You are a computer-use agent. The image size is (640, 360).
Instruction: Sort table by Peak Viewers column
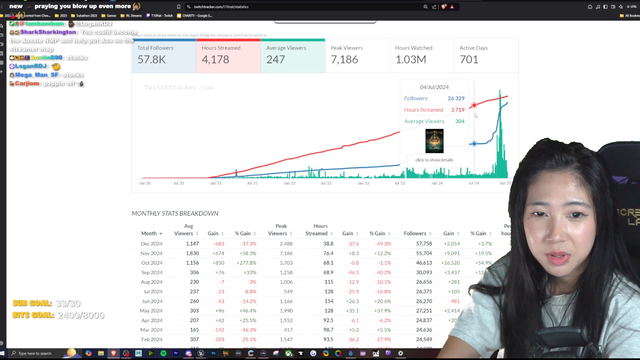click(x=280, y=230)
